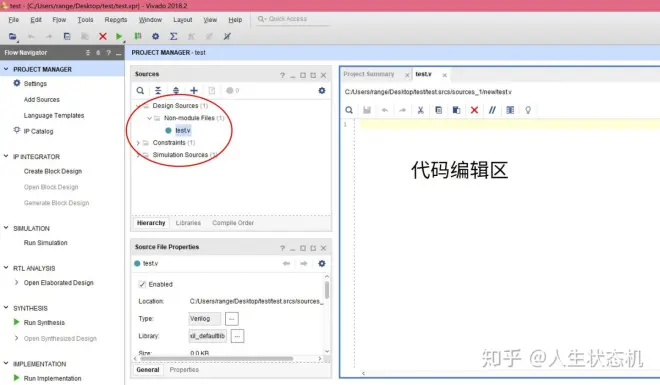
Task: Click the Quick Access search field
Action: [x=293, y=19]
